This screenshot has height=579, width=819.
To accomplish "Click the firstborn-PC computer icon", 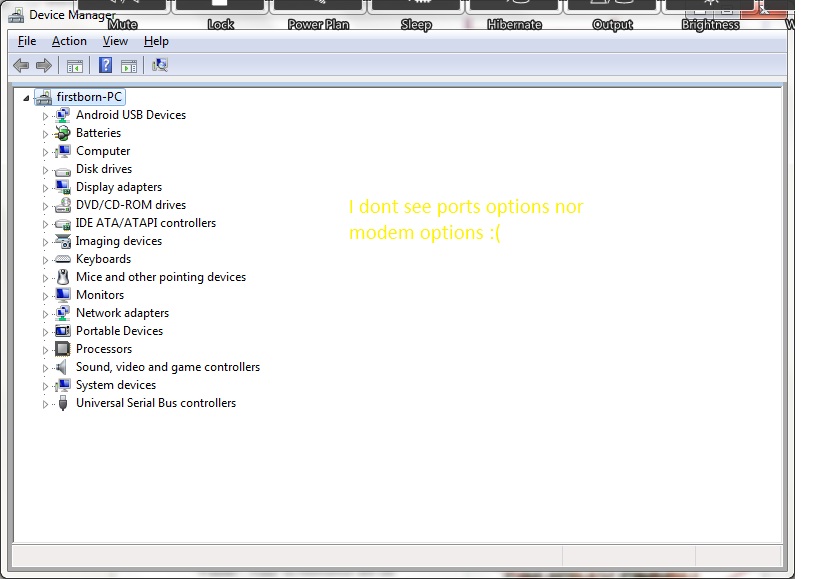I will (43, 97).
